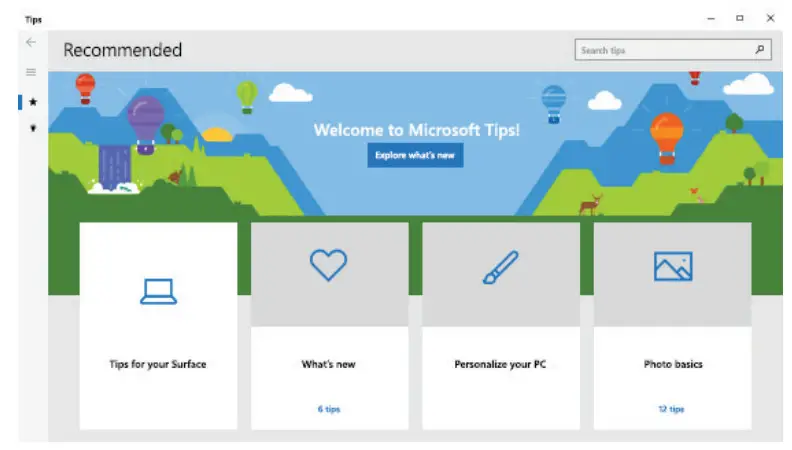This screenshot has width=792, height=450.
Task: Click the 12 tips link
Action: click(x=671, y=409)
